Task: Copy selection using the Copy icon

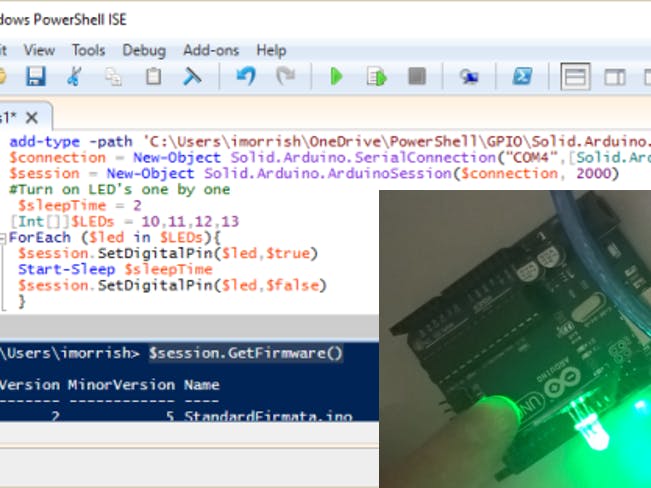Action: [113, 77]
